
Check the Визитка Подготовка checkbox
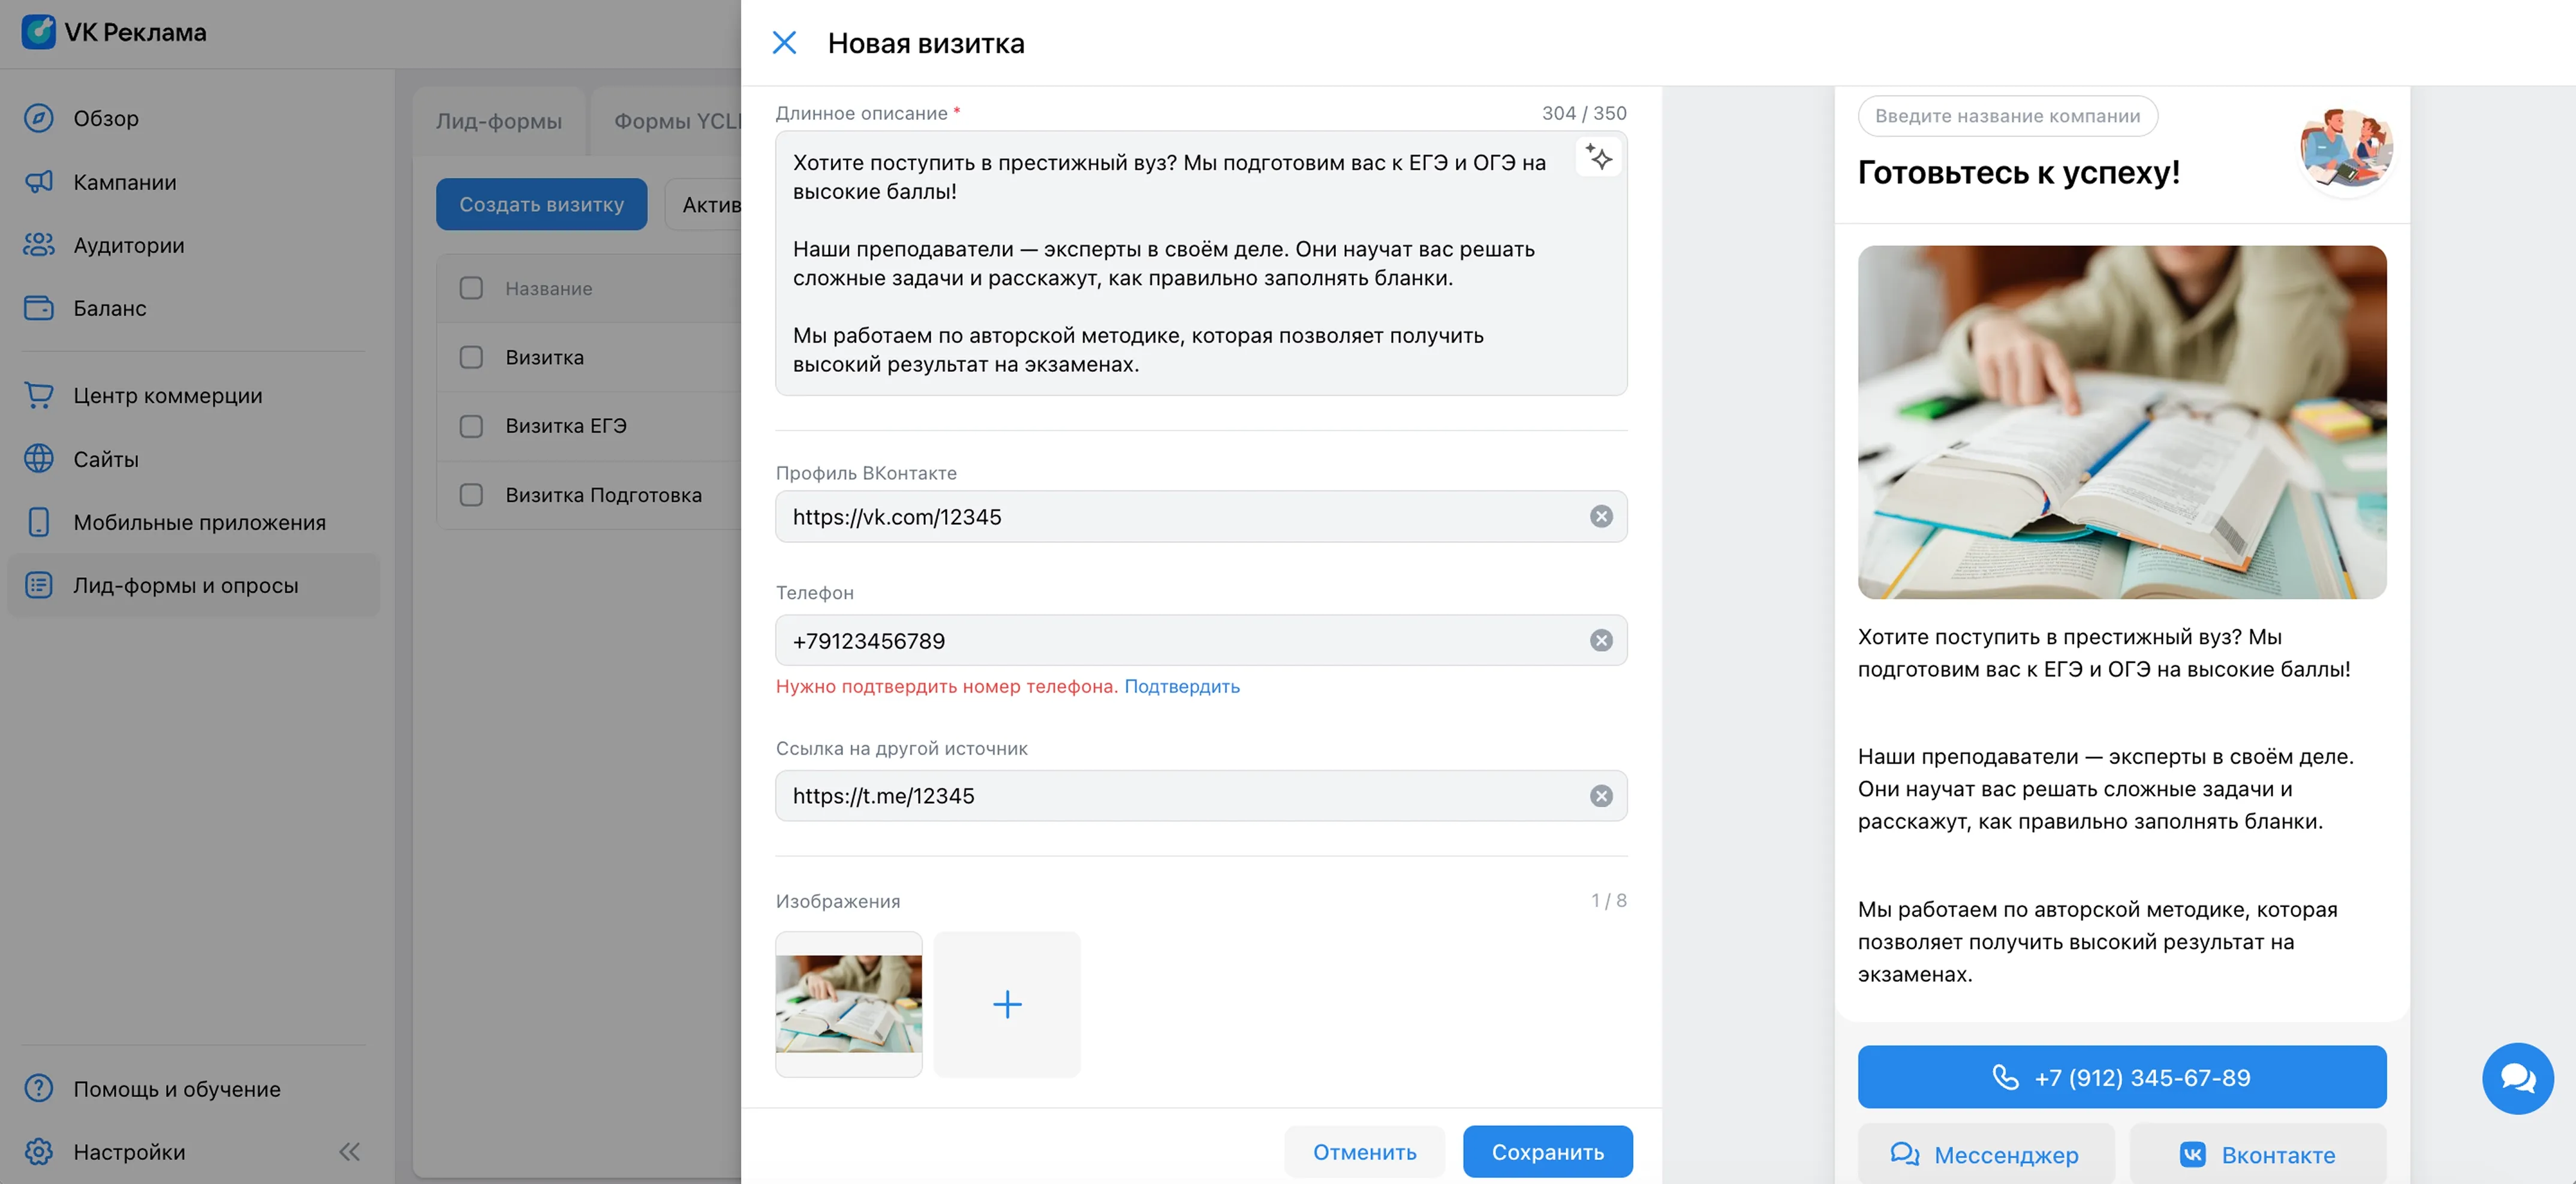(x=471, y=494)
